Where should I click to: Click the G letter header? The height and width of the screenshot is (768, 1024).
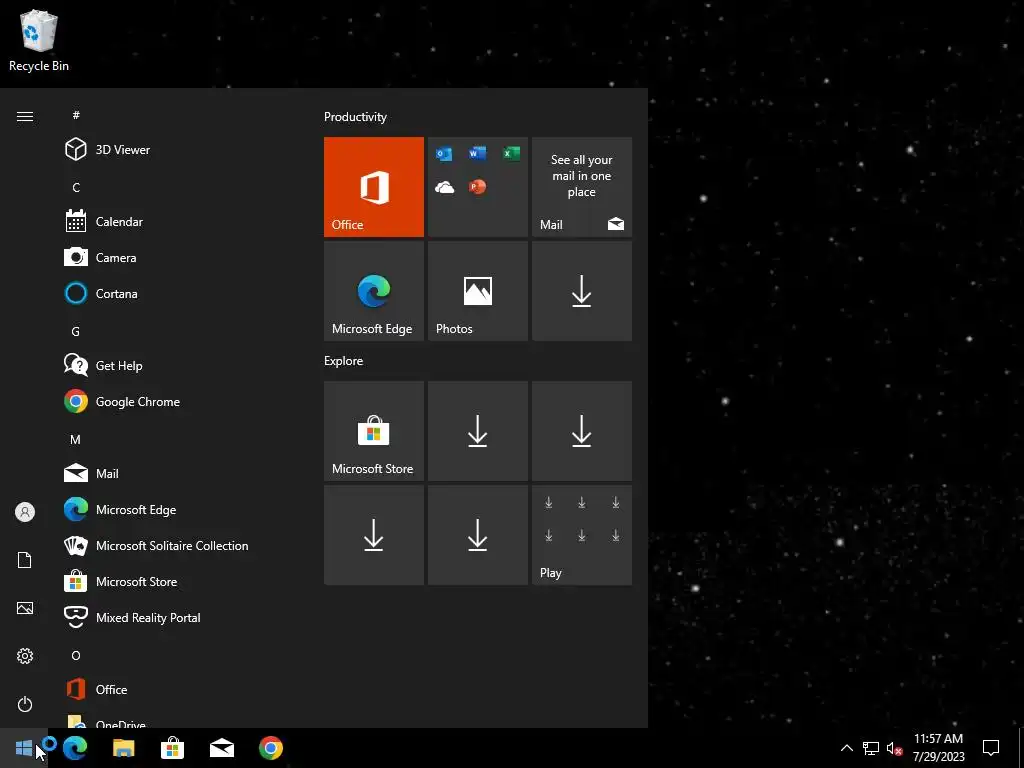click(76, 331)
